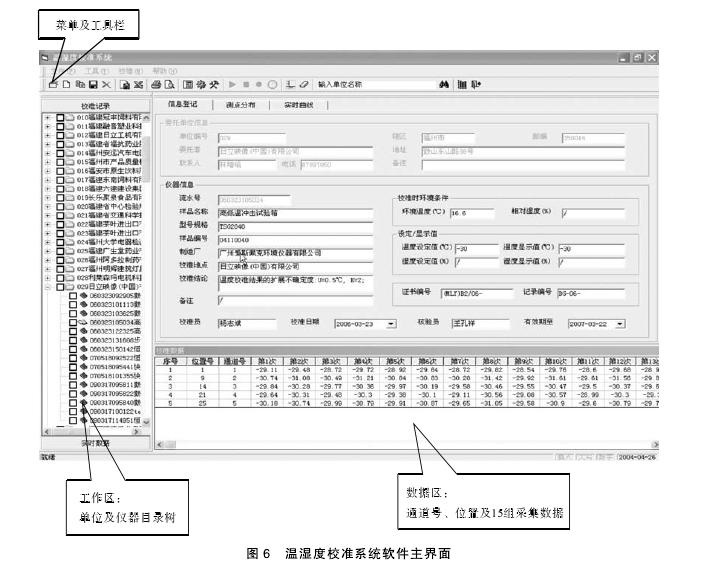The height and width of the screenshot is (573, 725).
Task: Click inside the 输入单位名称 search box
Action: tap(375, 84)
